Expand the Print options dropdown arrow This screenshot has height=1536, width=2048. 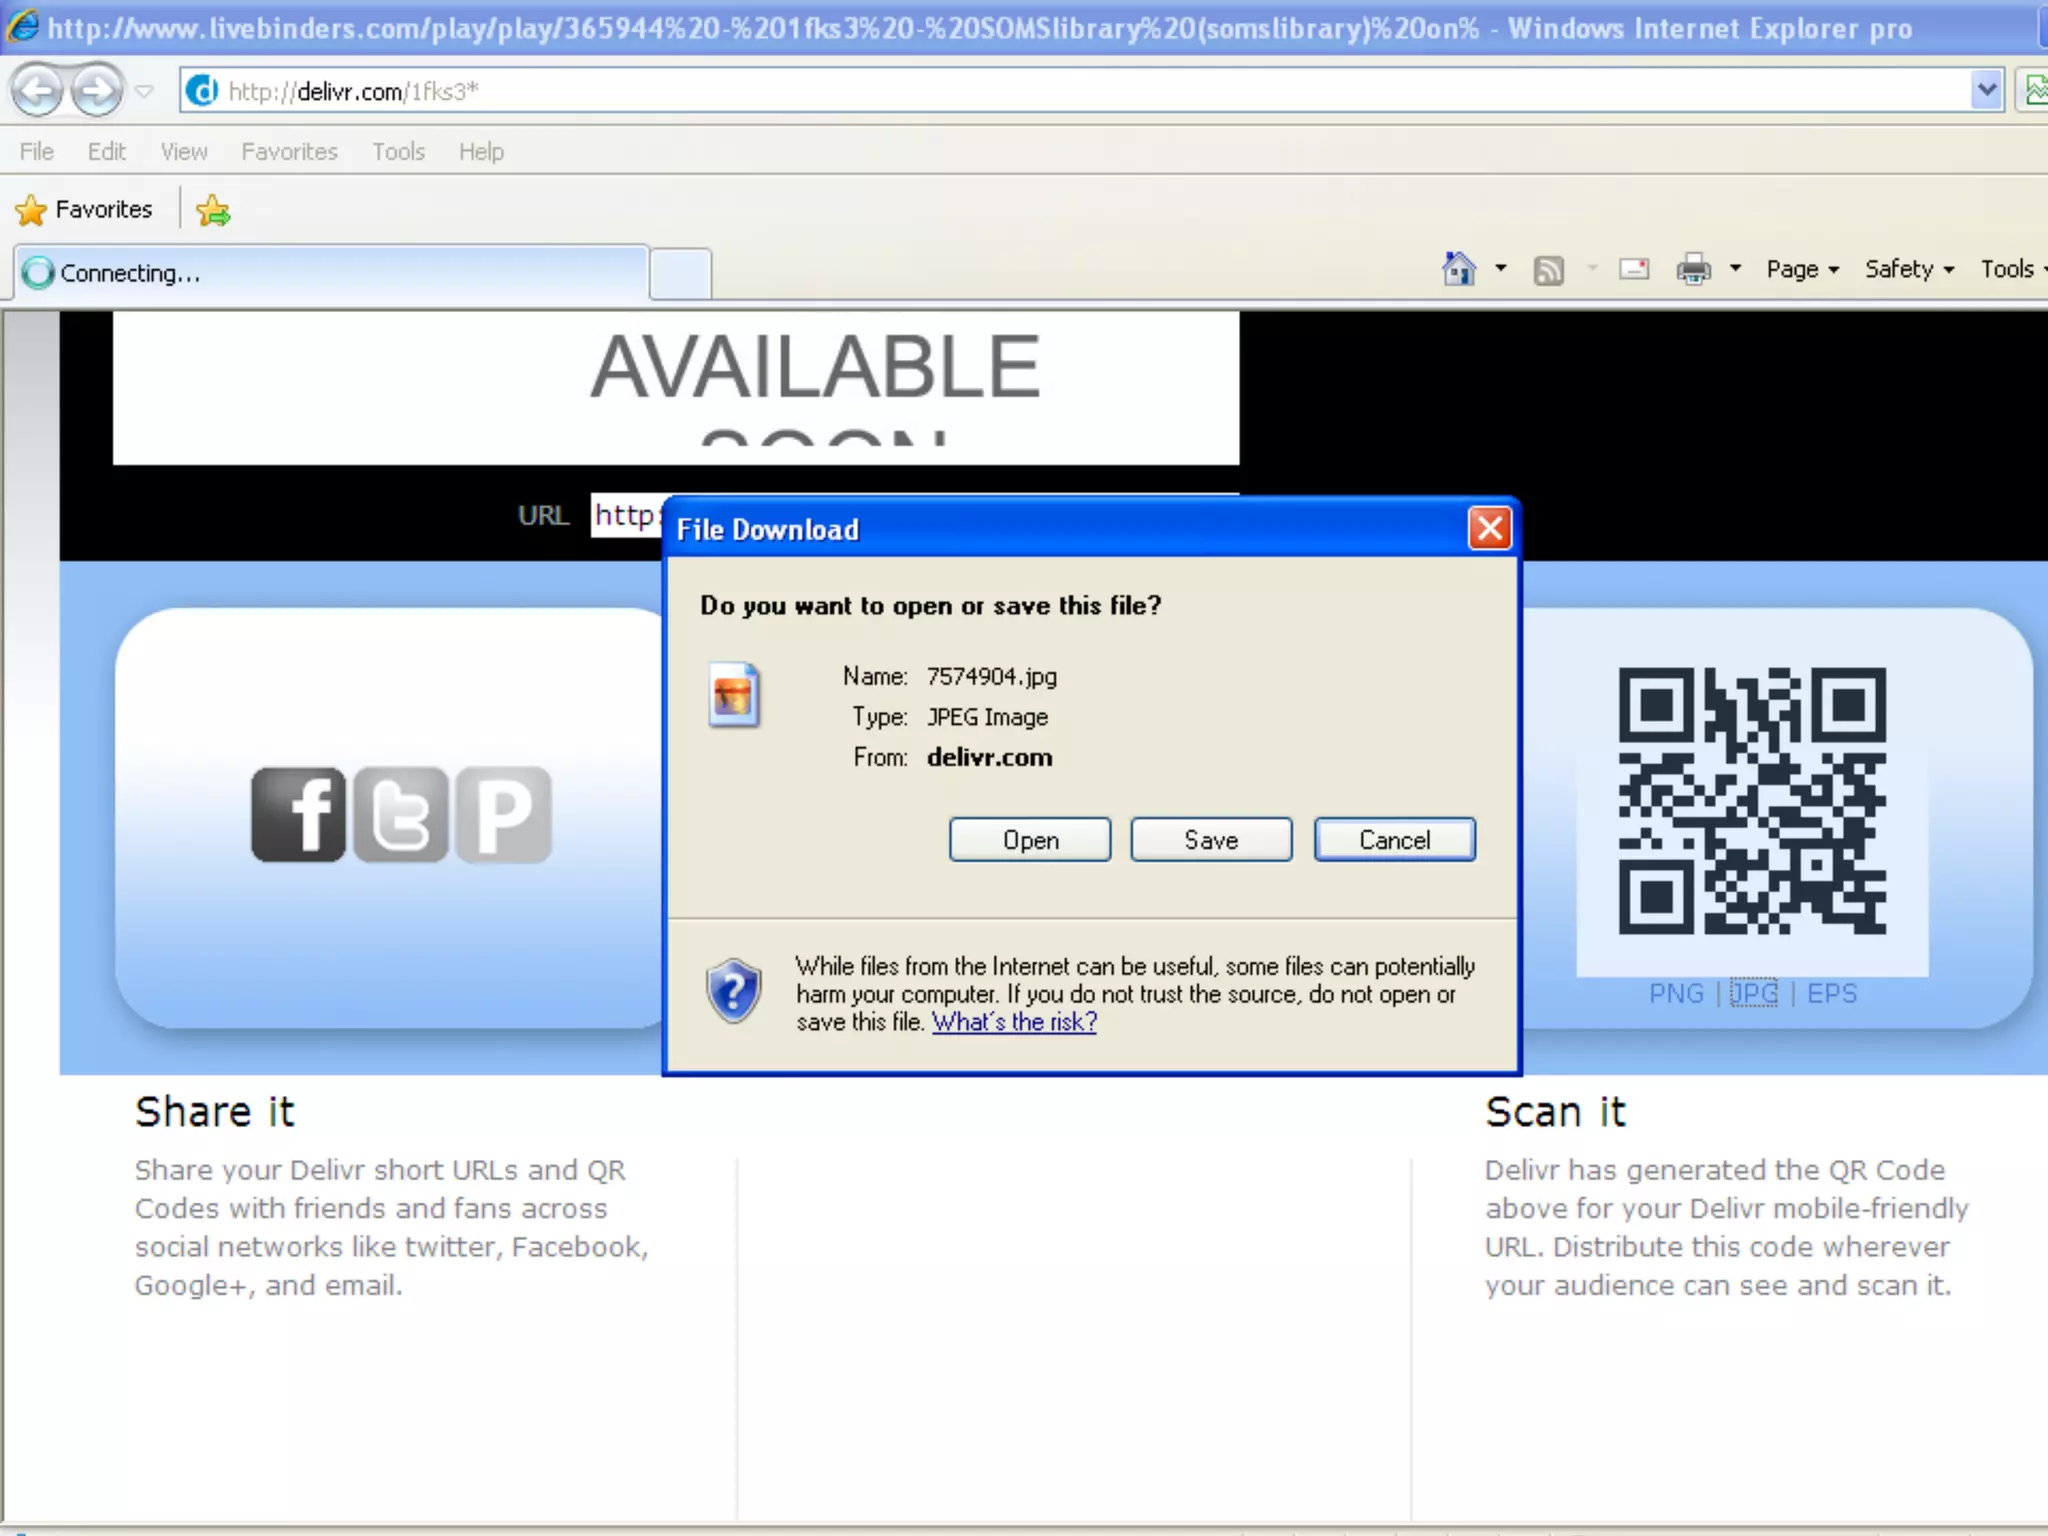1735,269
